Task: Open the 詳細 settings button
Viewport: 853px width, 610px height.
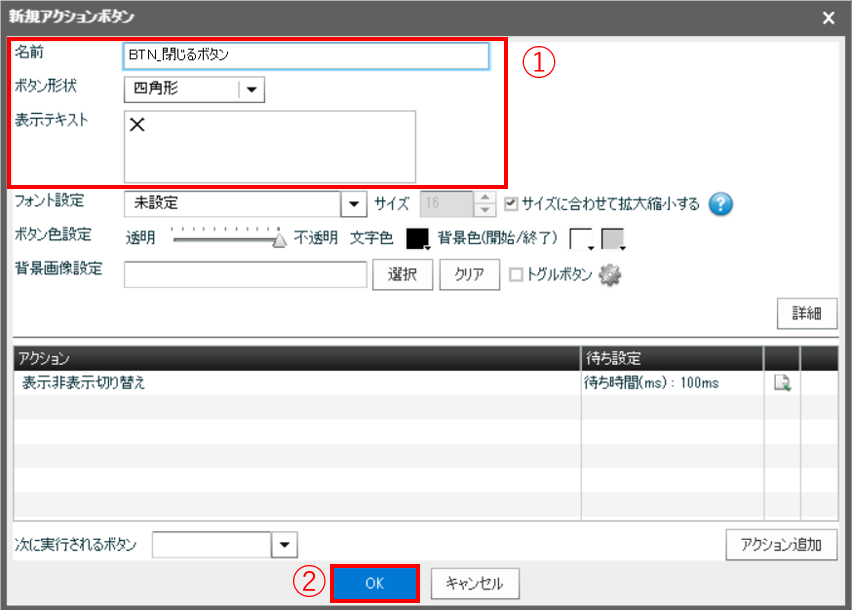Action: [x=806, y=313]
